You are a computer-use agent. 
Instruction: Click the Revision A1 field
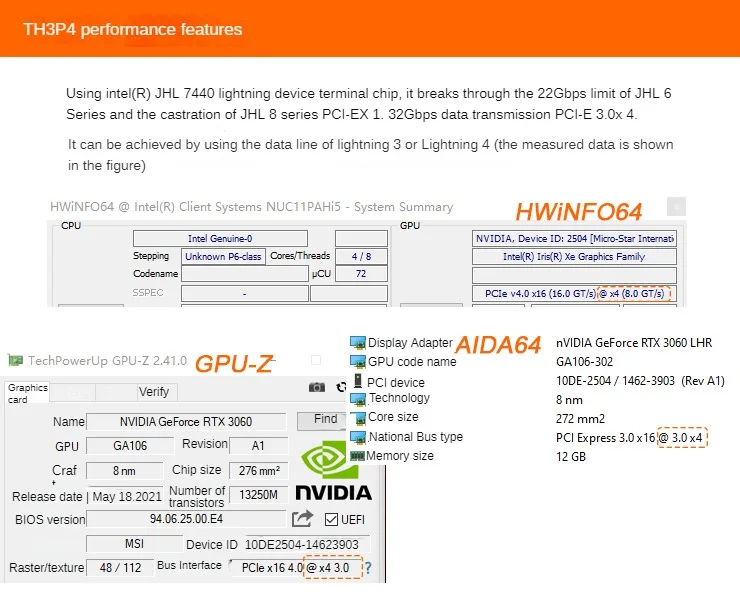(258, 446)
